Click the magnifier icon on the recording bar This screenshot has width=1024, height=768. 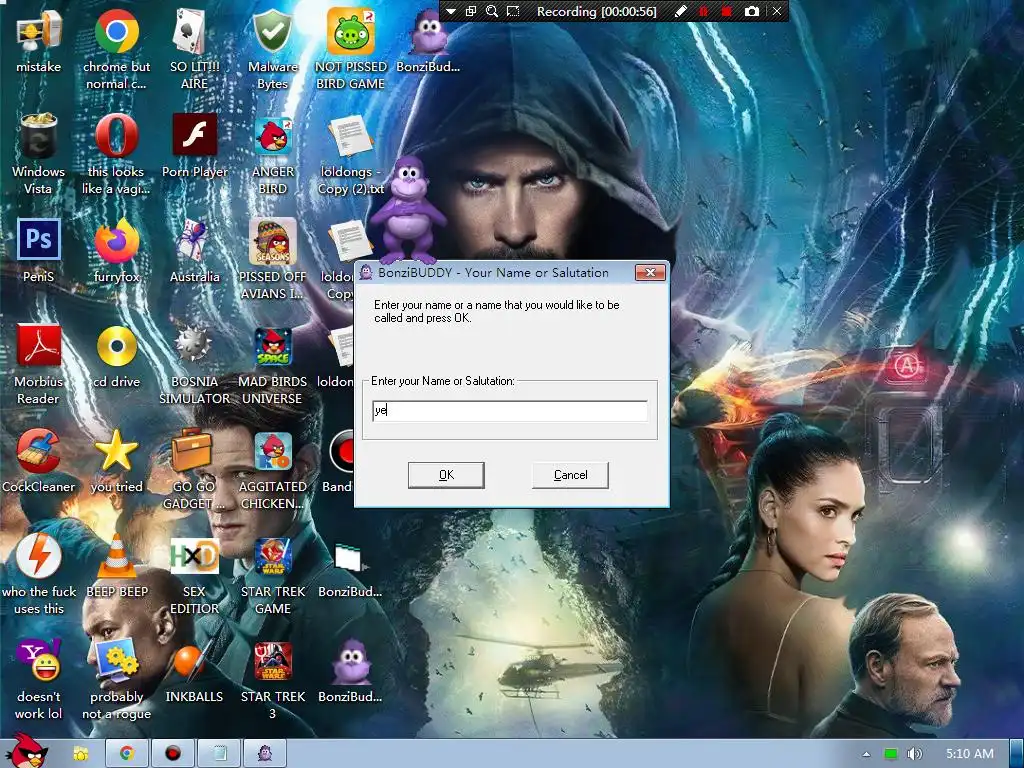point(492,11)
